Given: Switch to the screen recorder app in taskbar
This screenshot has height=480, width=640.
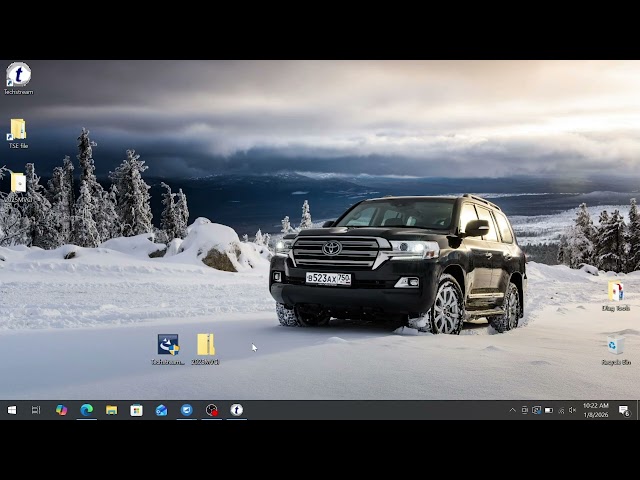Looking at the screenshot, I should 211,410.
